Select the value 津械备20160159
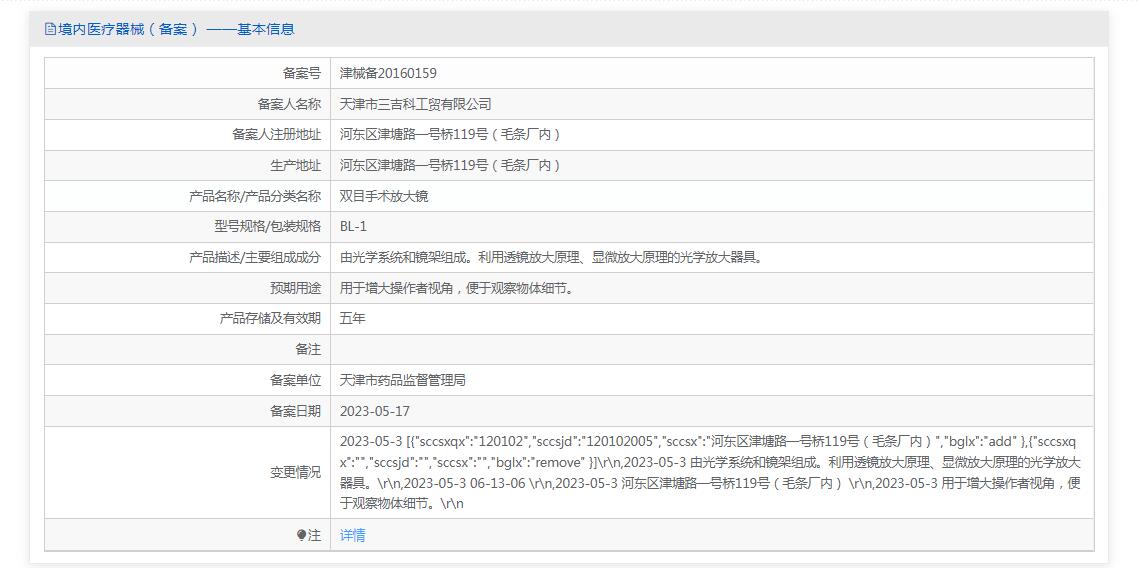This screenshot has width=1139, height=568. (388, 73)
